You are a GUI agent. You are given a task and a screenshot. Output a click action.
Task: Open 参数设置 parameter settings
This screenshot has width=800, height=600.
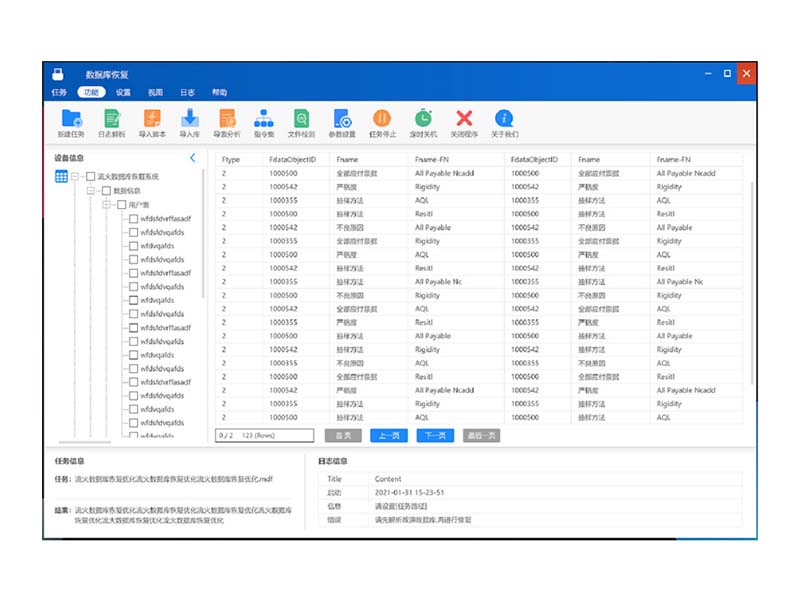pos(342,119)
